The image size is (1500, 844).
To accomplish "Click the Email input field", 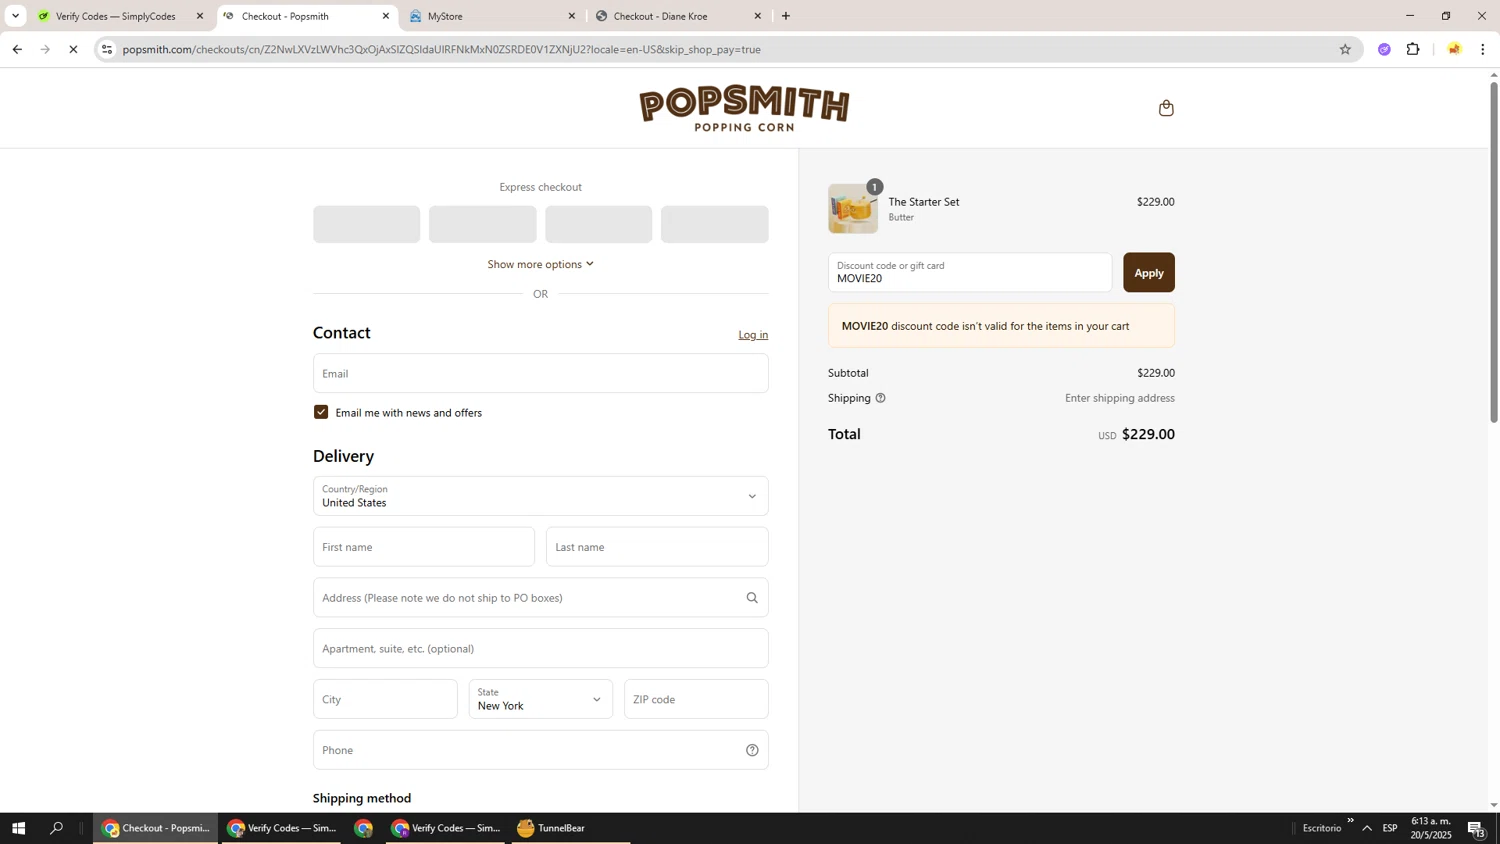I will click(x=541, y=373).
